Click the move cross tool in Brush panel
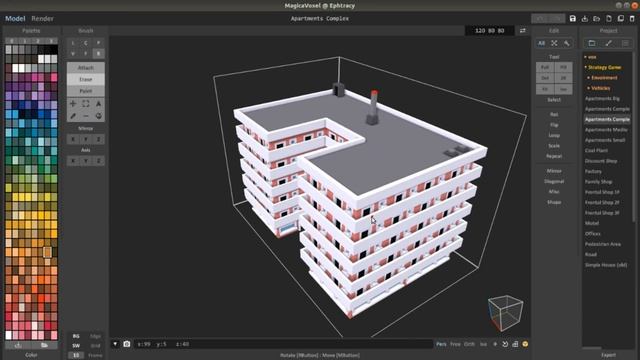 [x=73, y=104]
